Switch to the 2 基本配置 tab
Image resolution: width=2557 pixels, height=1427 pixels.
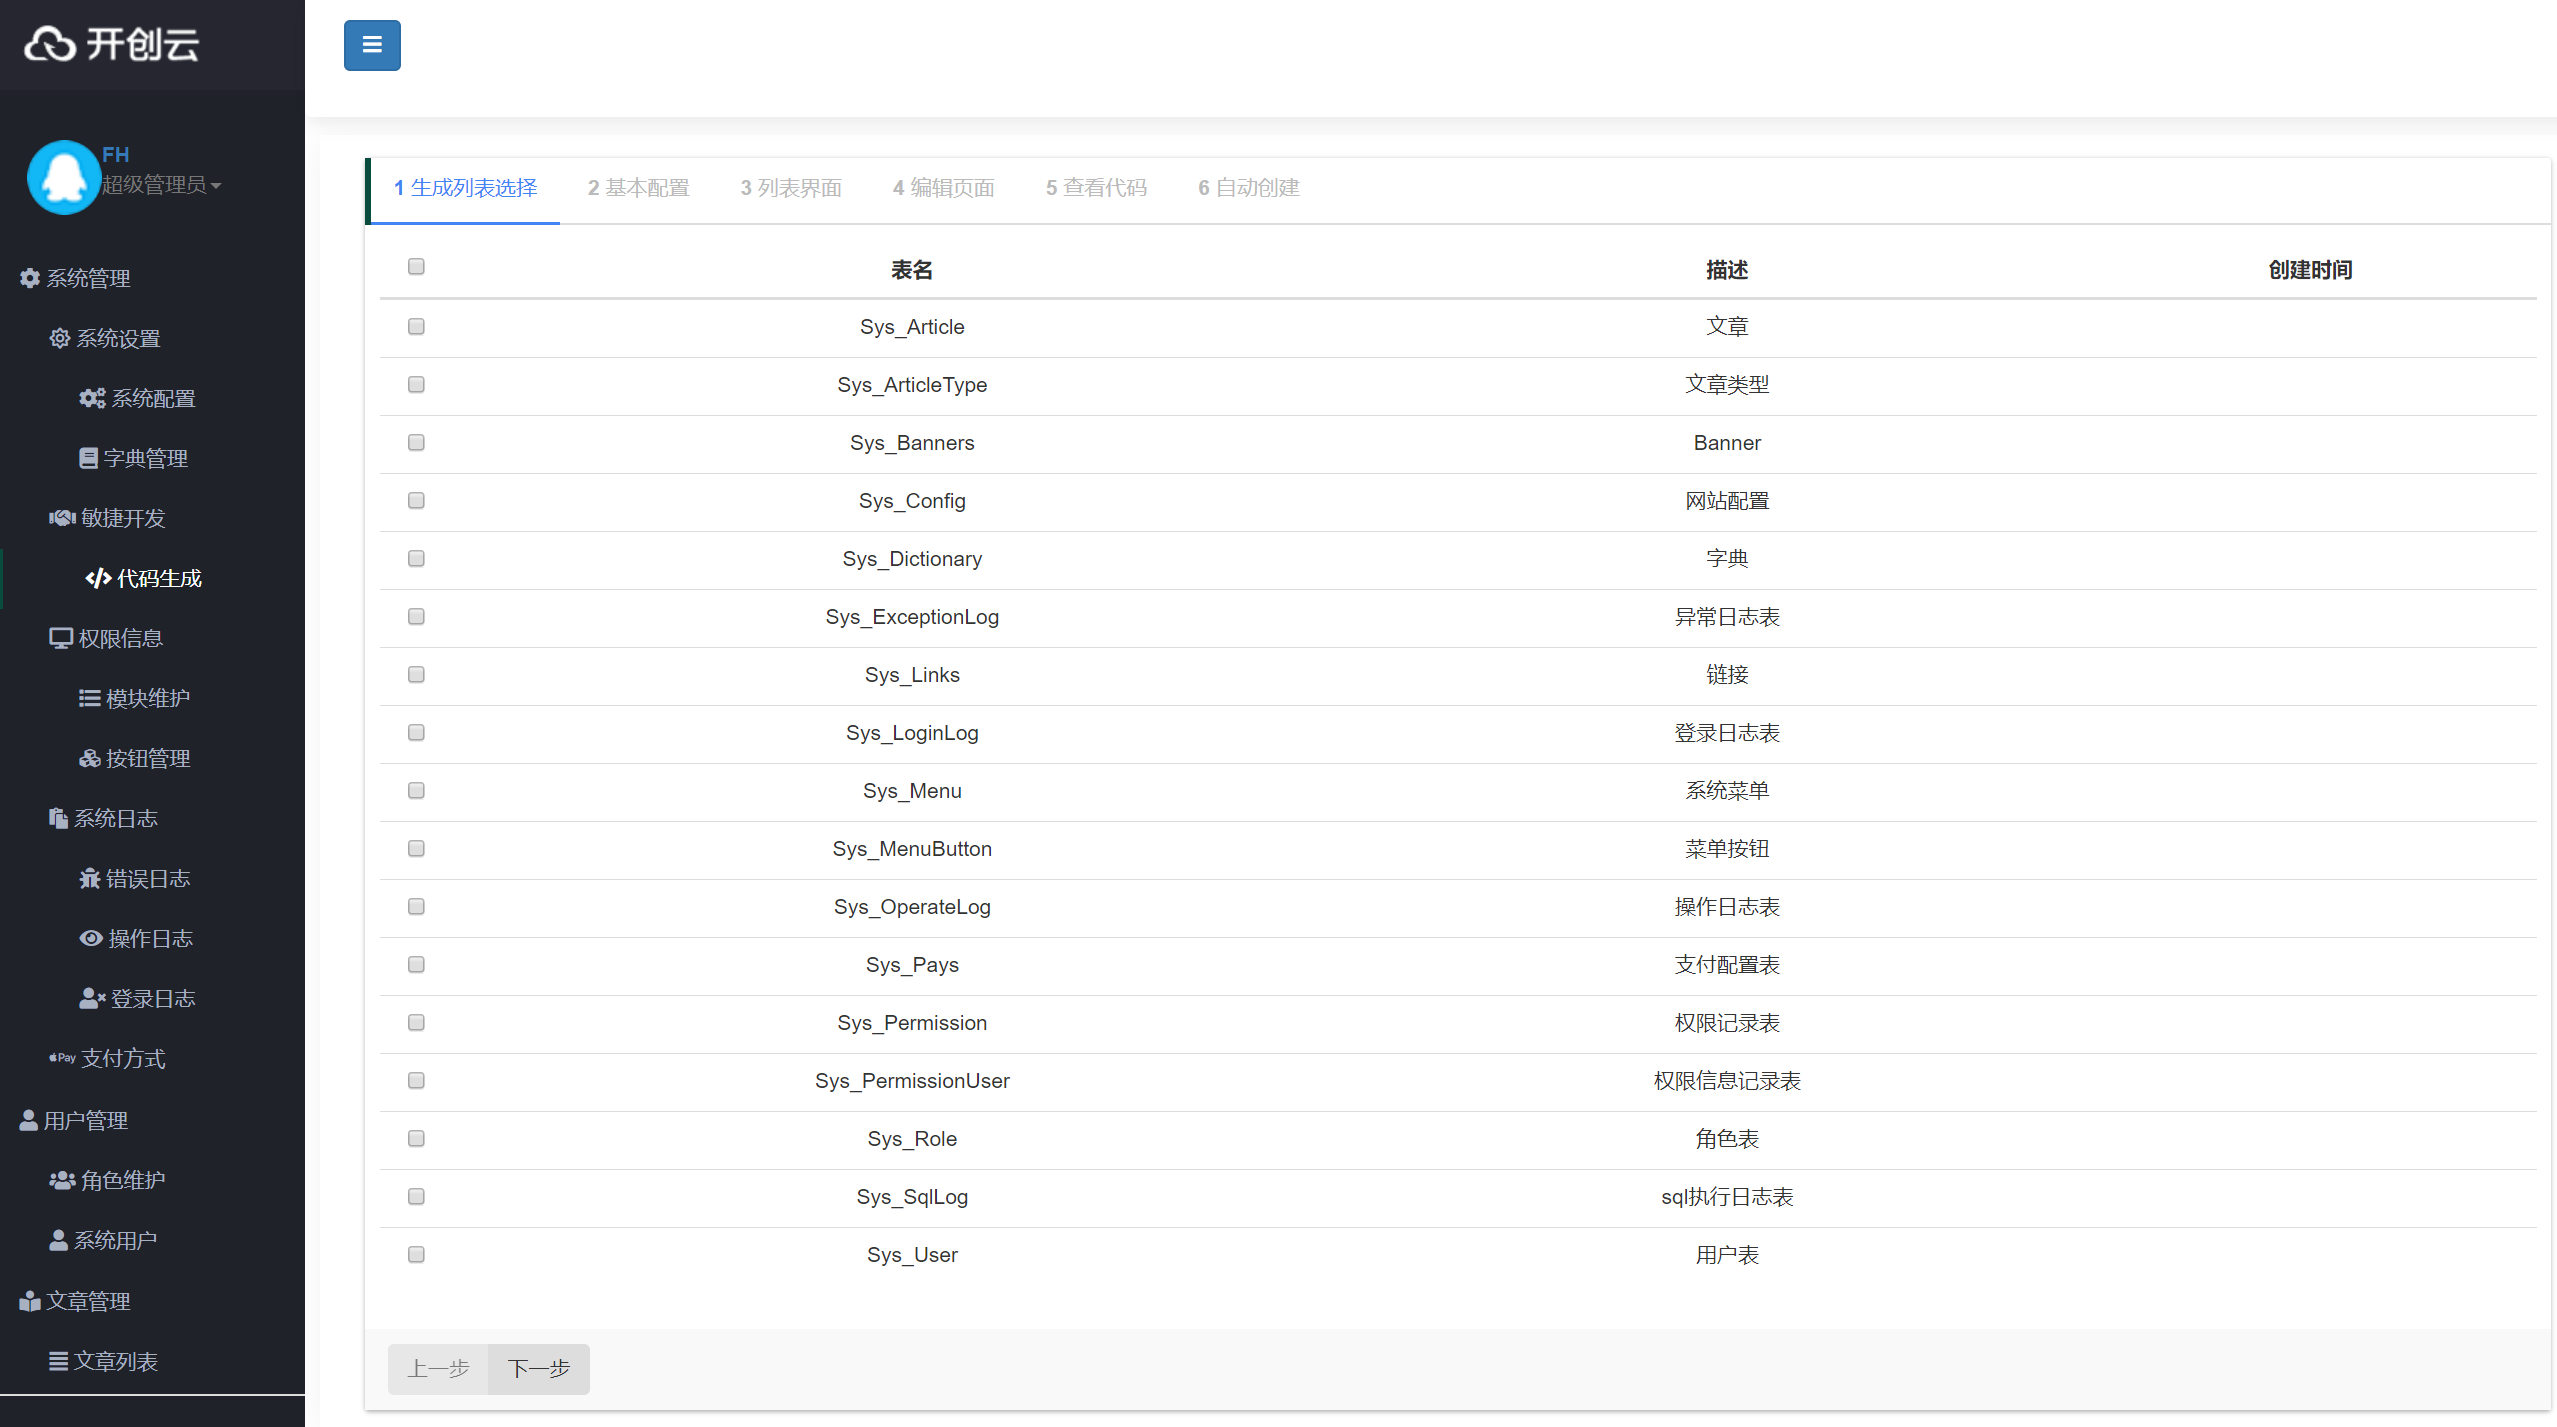click(639, 188)
